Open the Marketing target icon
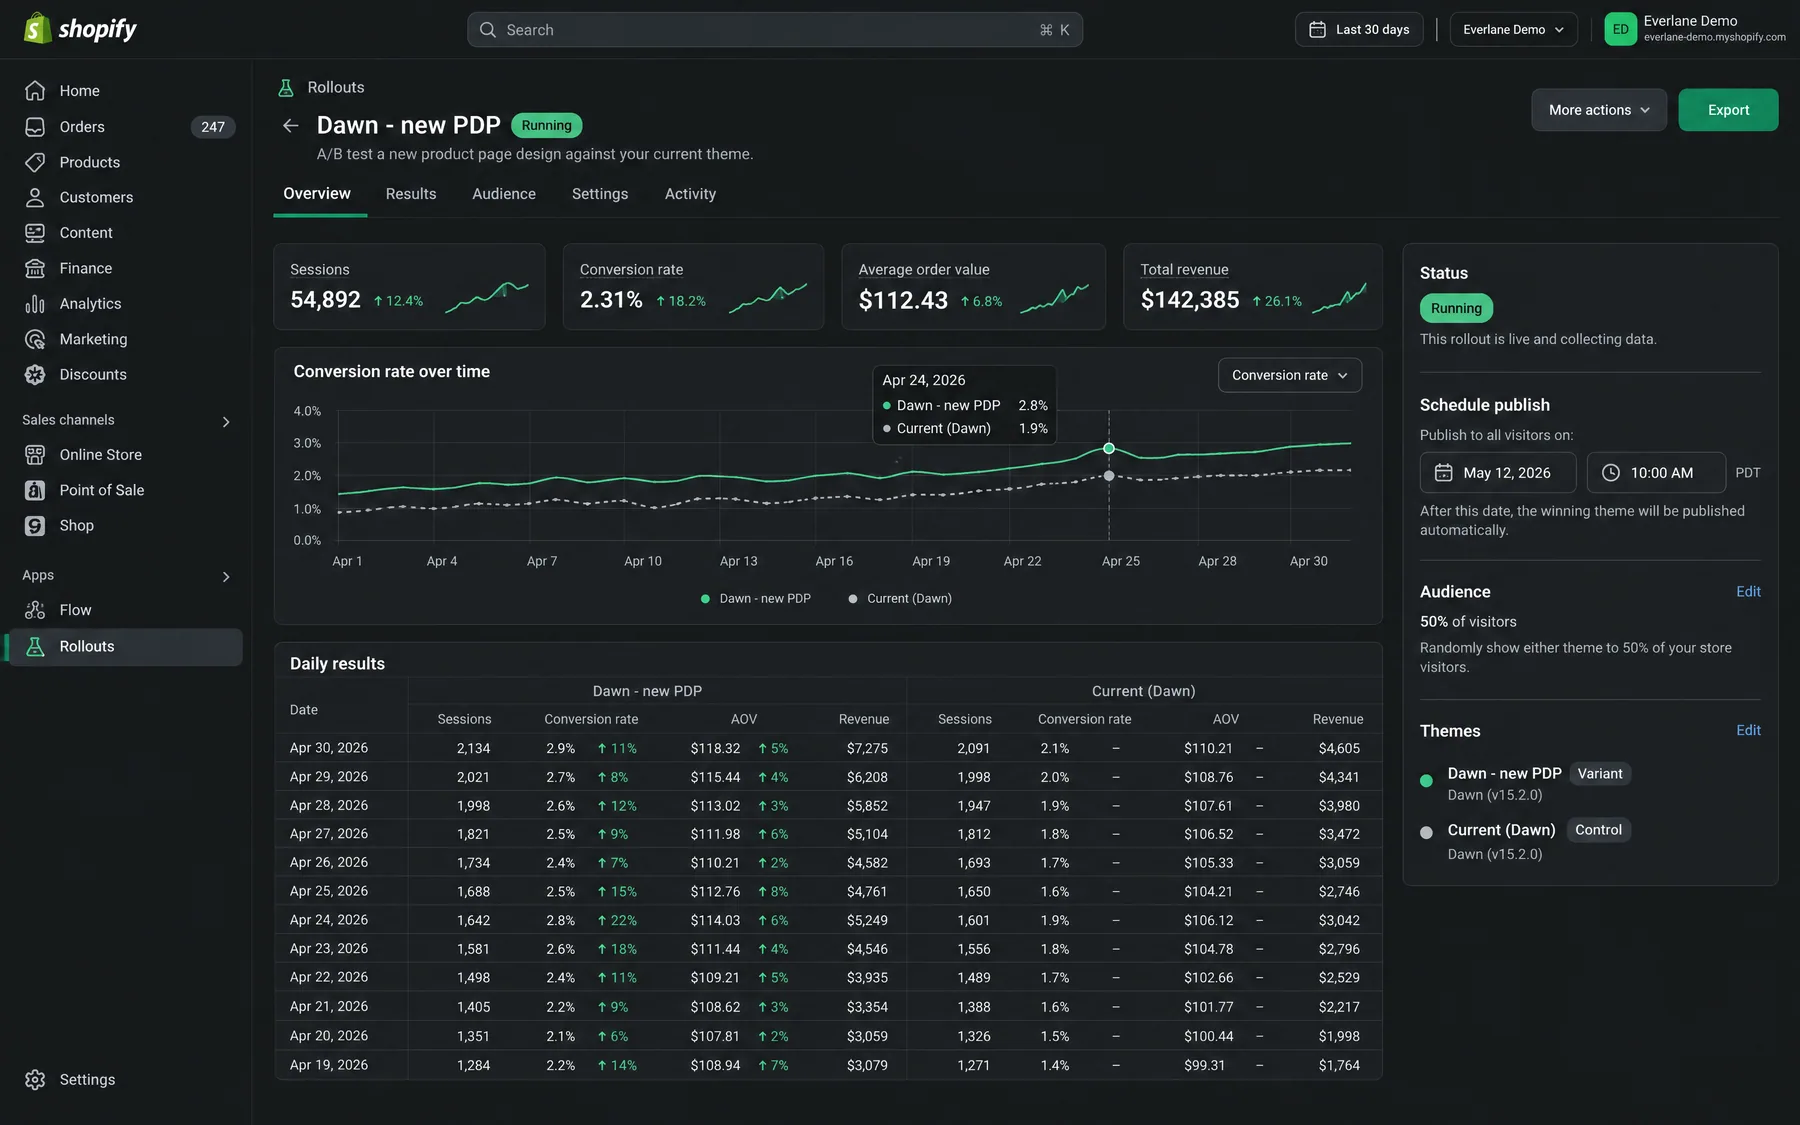Viewport: 1800px width, 1125px height. [x=35, y=339]
